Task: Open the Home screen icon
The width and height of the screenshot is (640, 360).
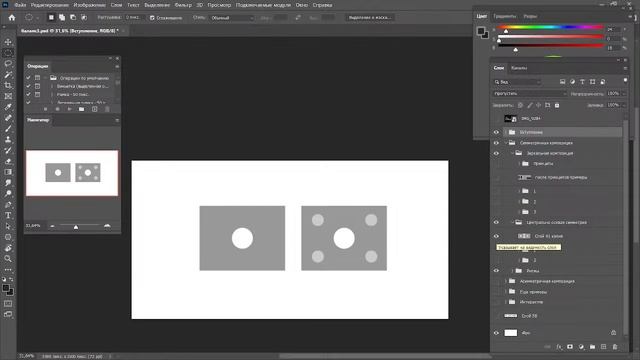Action: [12, 18]
